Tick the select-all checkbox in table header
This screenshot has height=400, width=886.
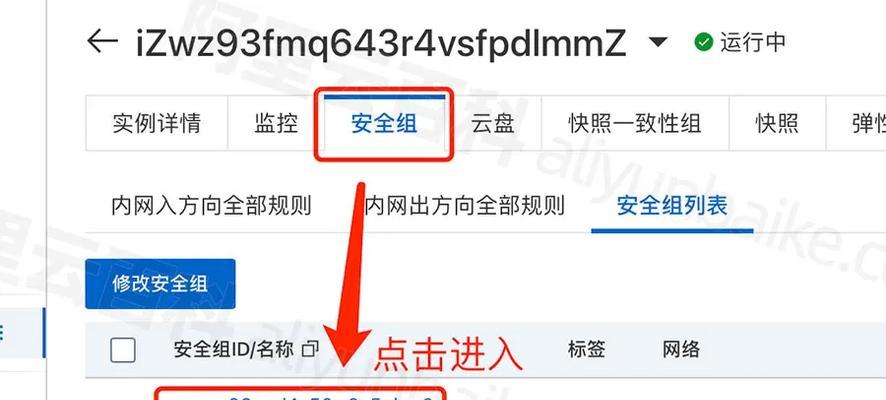point(123,350)
